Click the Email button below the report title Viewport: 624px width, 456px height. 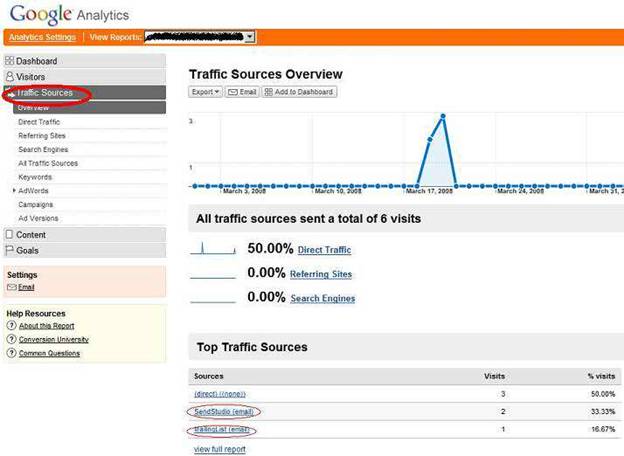point(242,92)
